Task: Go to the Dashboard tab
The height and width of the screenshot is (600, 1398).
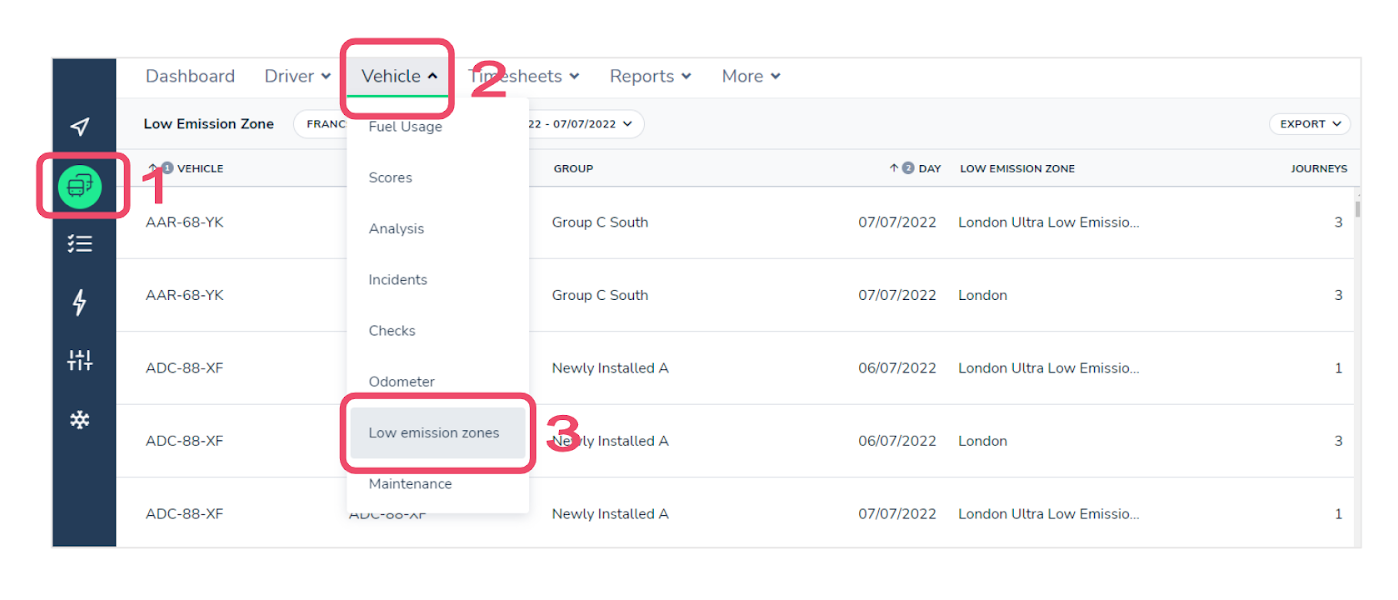Action: coord(190,76)
